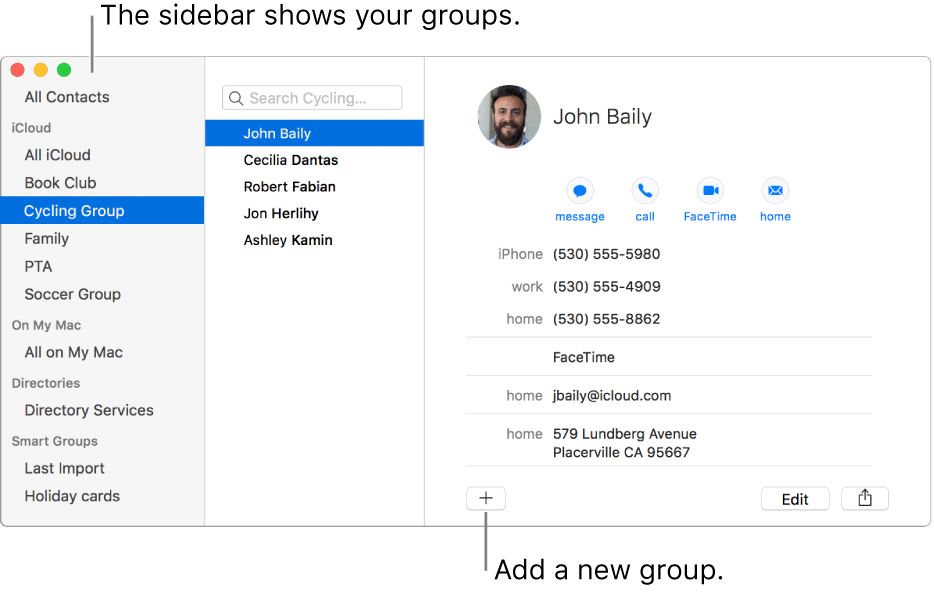This screenshot has width=934, height=593.
Task: Open the Family group in the sidebar
Action: tap(47, 239)
